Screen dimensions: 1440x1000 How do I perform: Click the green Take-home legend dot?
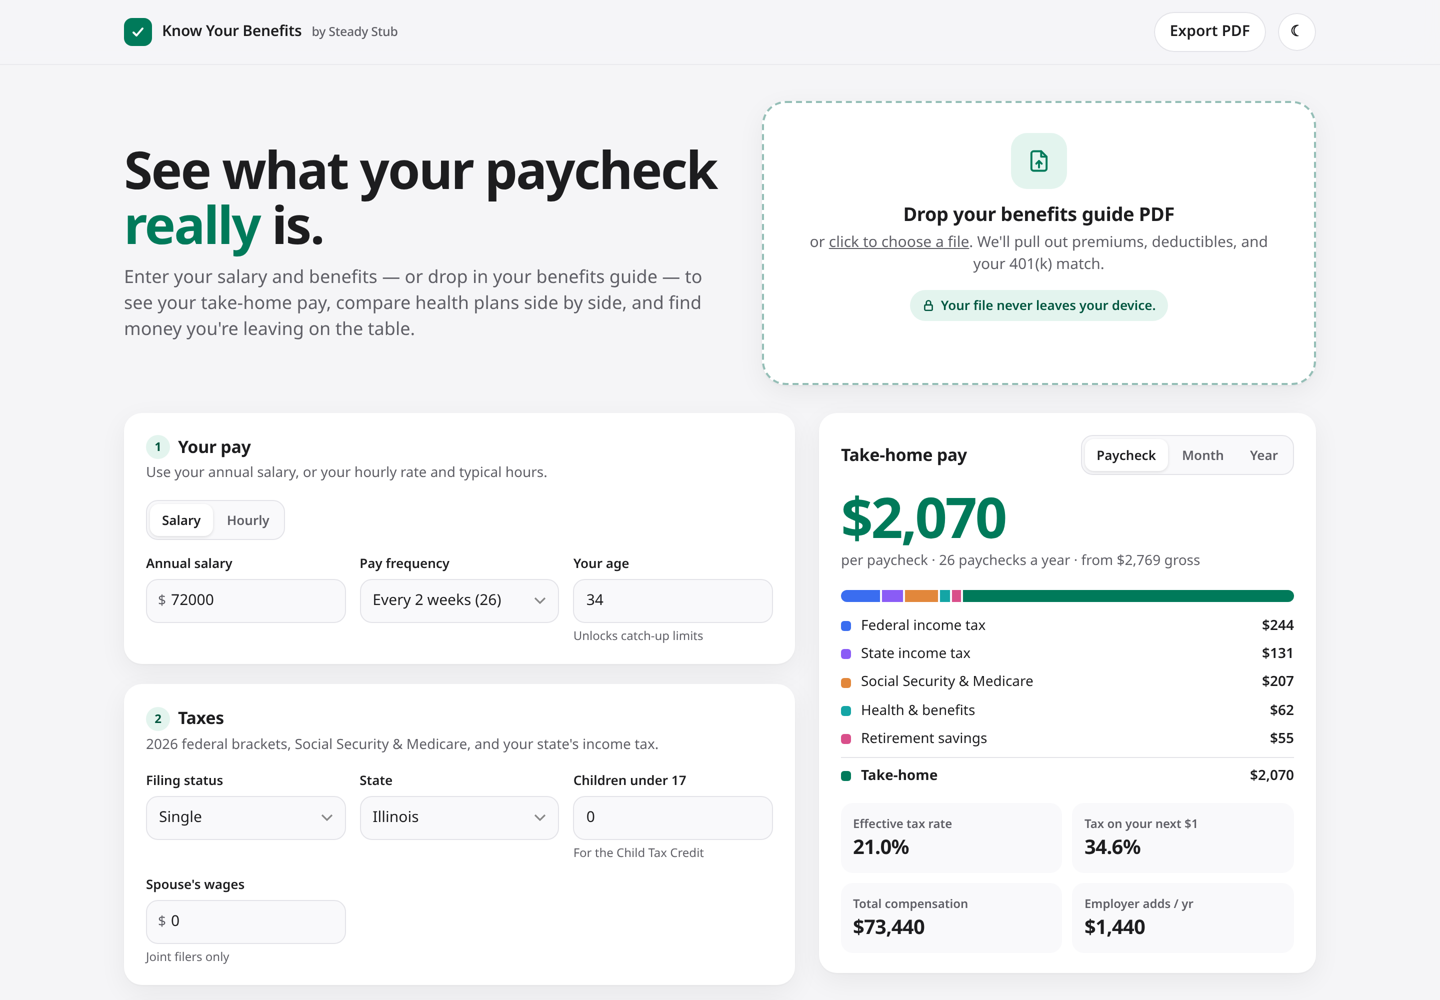pyautogui.click(x=846, y=776)
